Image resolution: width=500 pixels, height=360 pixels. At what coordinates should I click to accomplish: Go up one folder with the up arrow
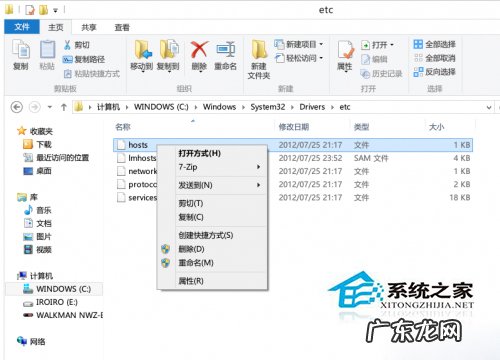tap(64, 107)
